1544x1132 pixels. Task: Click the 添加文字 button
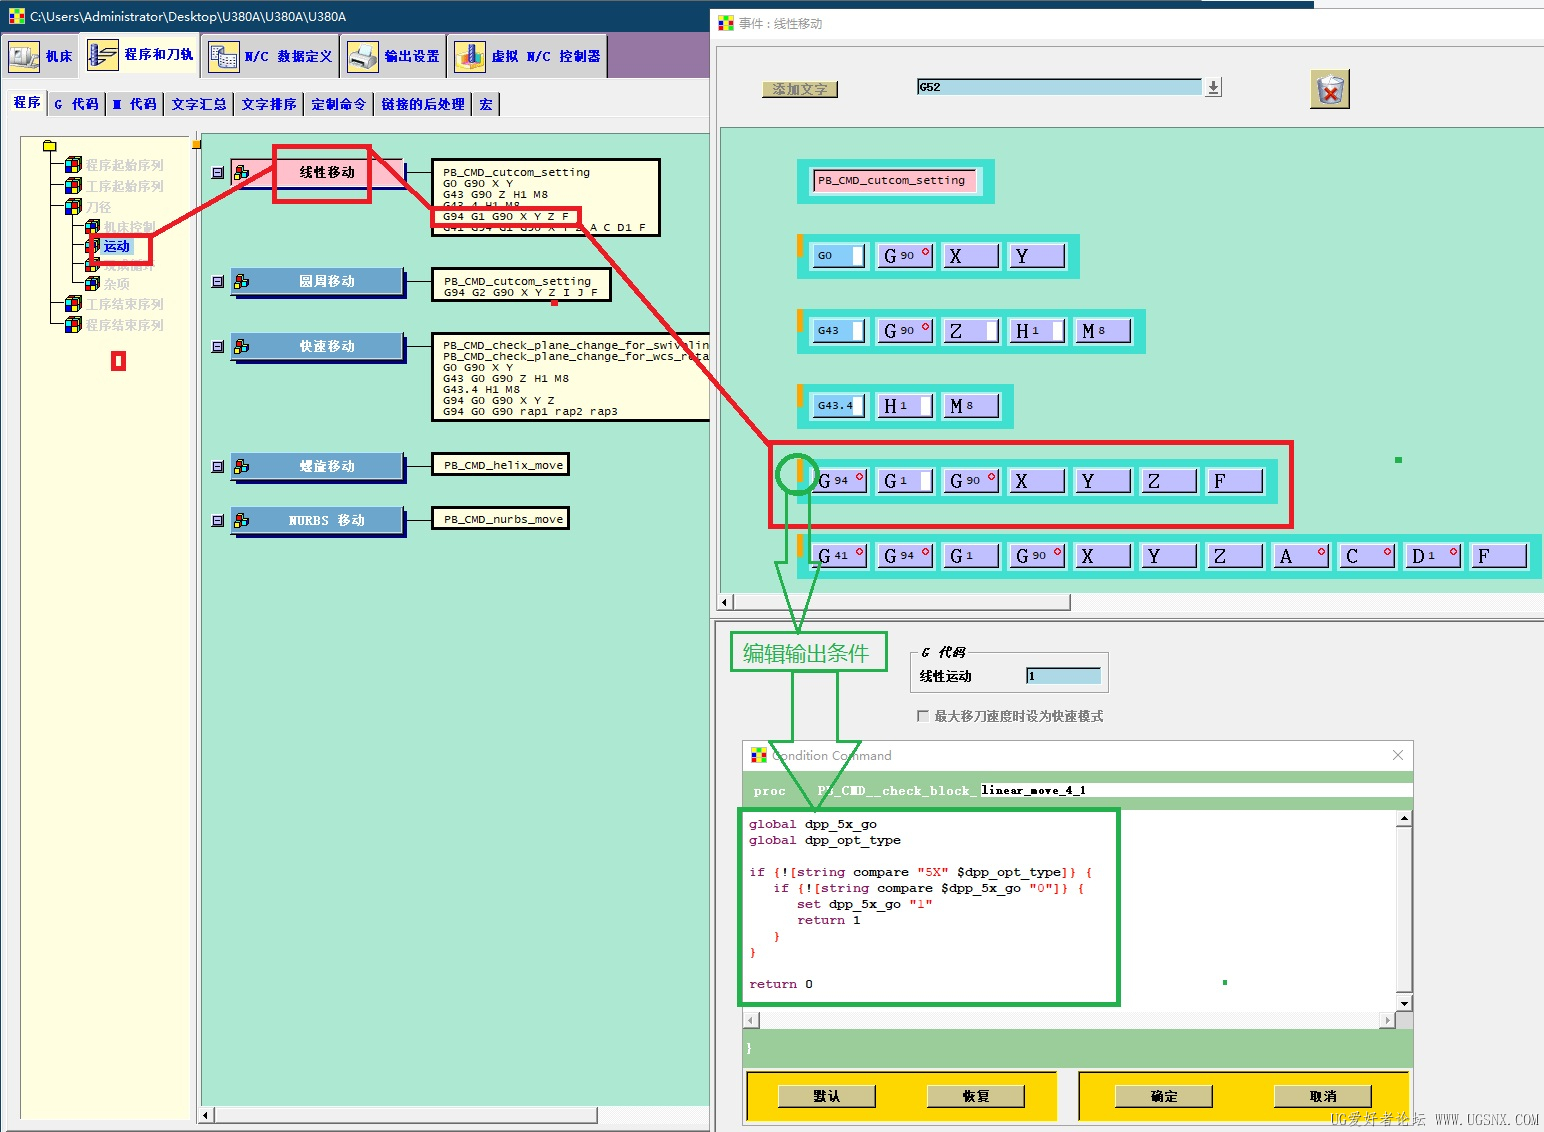[800, 89]
